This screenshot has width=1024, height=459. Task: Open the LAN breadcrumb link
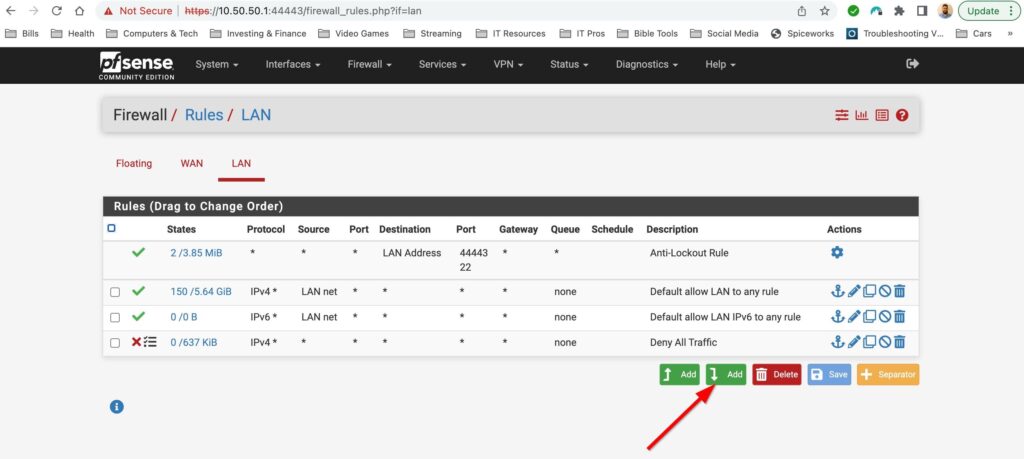click(256, 115)
